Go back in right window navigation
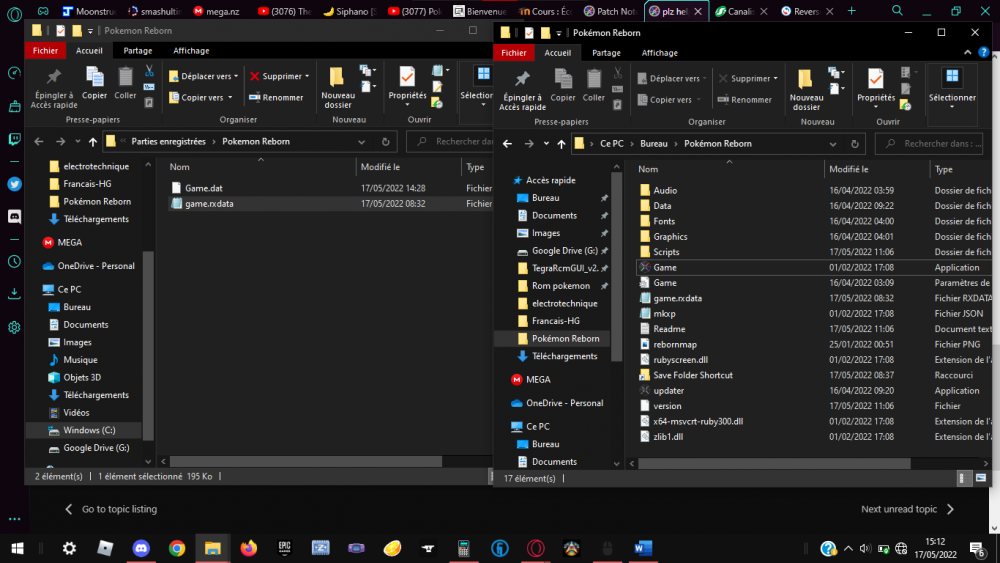Image resolution: width=1000 pixels, height=563 pixels. point(508,144)
